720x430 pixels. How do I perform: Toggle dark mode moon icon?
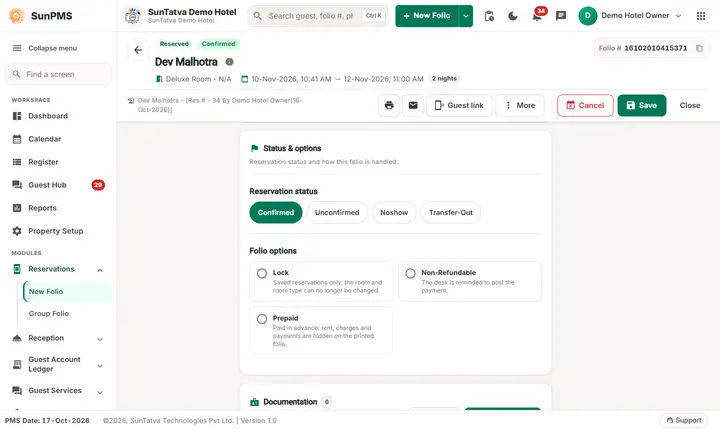(x=513, y=16)
